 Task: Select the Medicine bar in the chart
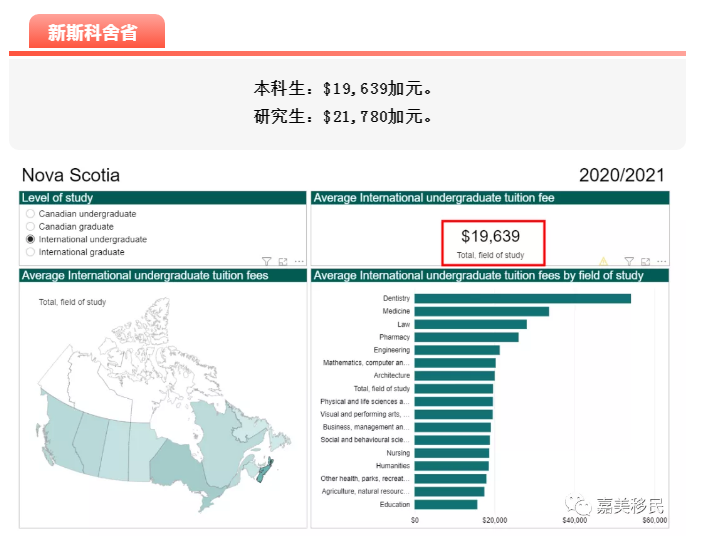pyautogui.click(x=481, y=311)
